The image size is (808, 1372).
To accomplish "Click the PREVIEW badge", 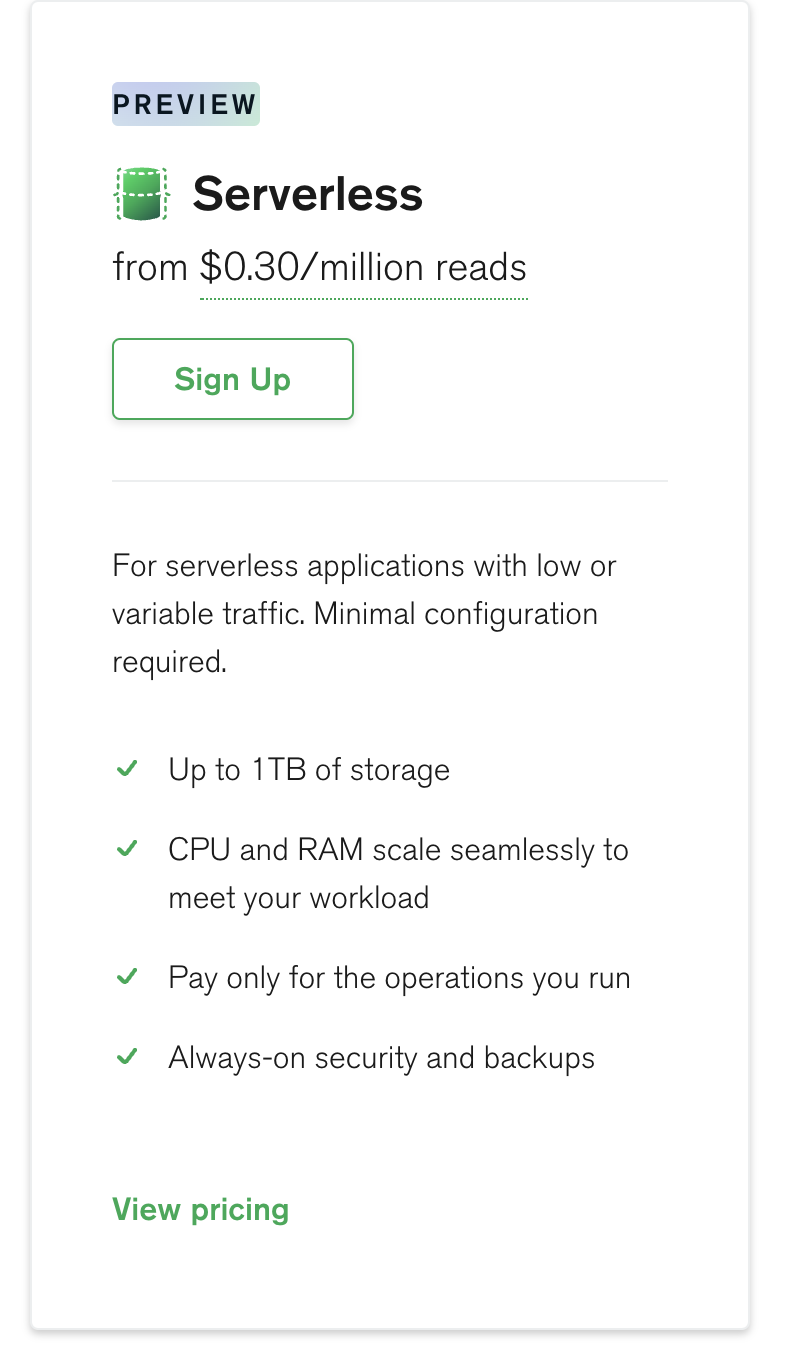I will click(x=186, y=104).
